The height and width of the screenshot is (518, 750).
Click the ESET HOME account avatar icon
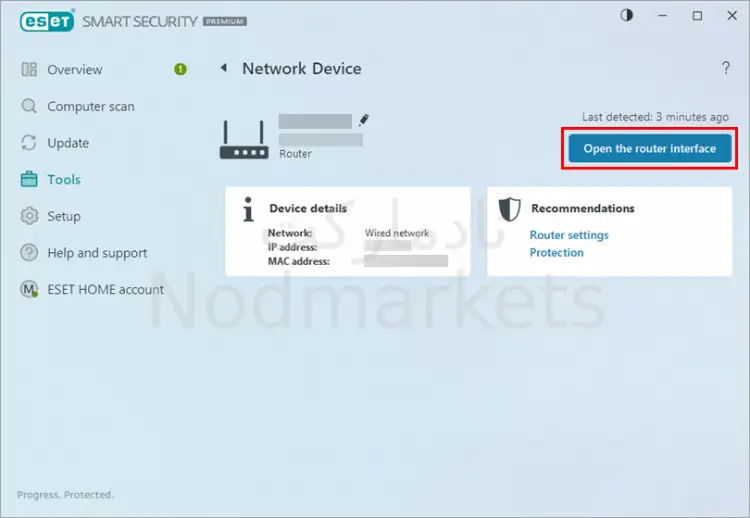(29, 289)
